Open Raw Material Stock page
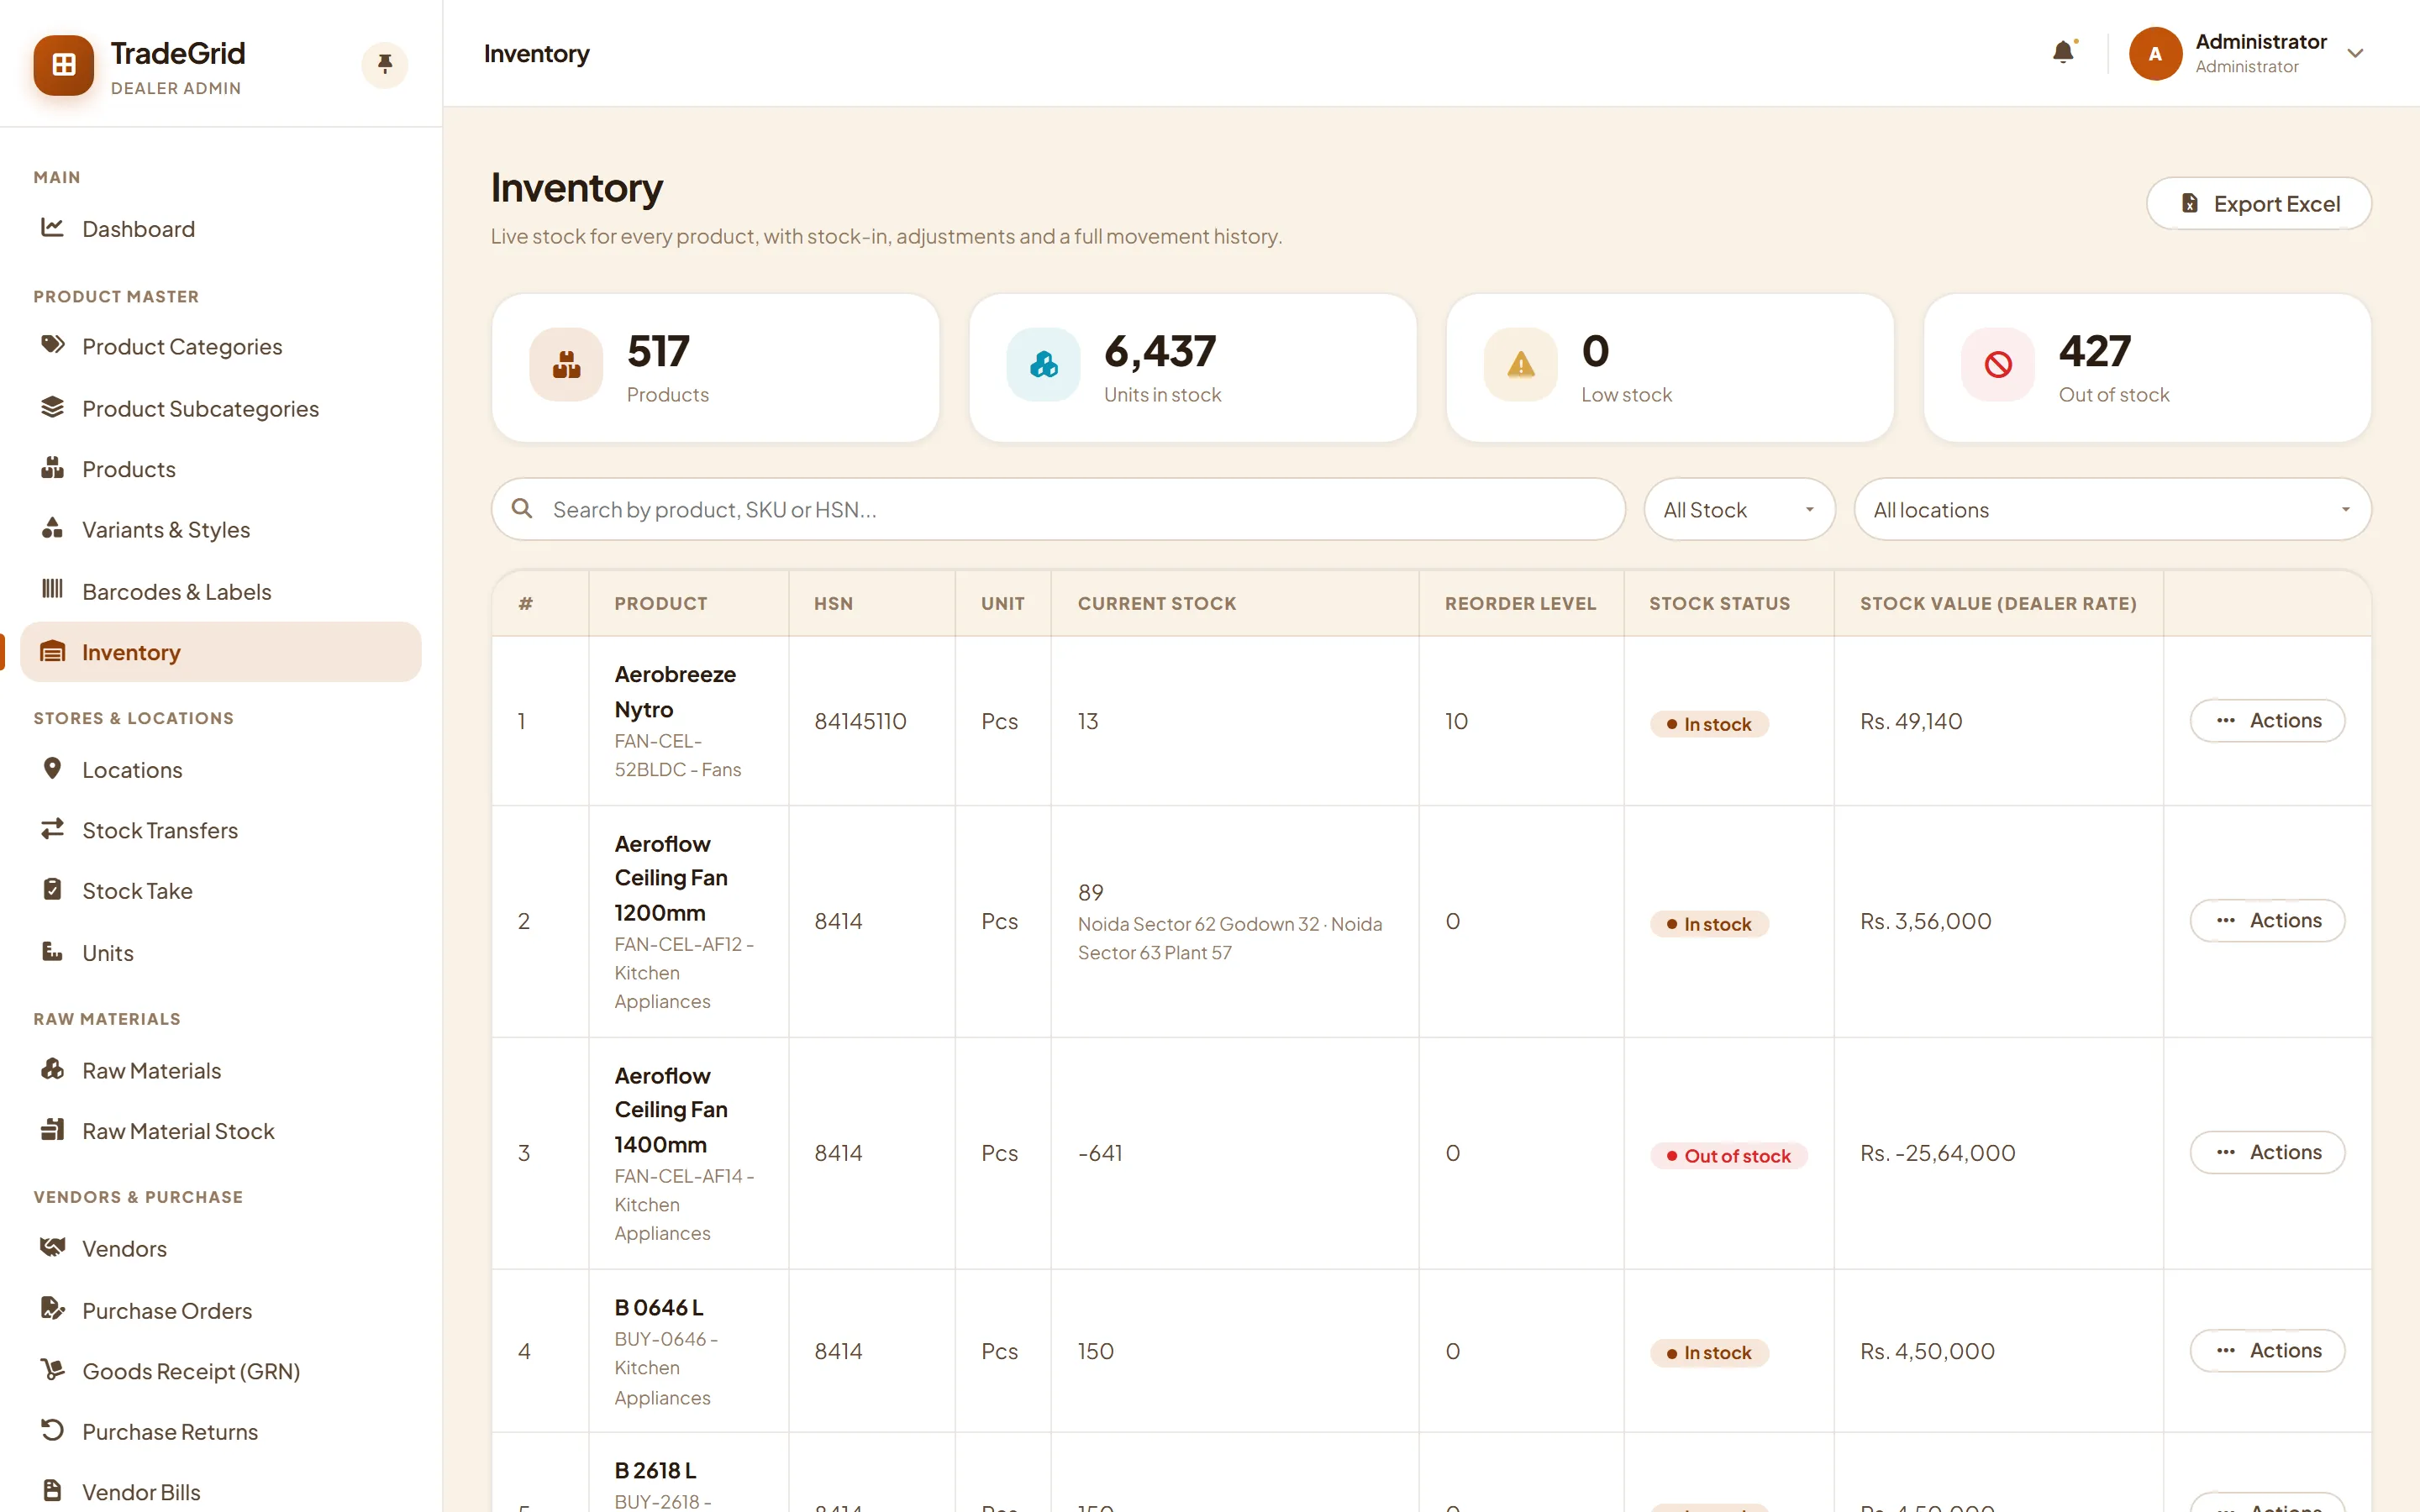The width and height of the screenshot is (2420, 1512). 220,1131
